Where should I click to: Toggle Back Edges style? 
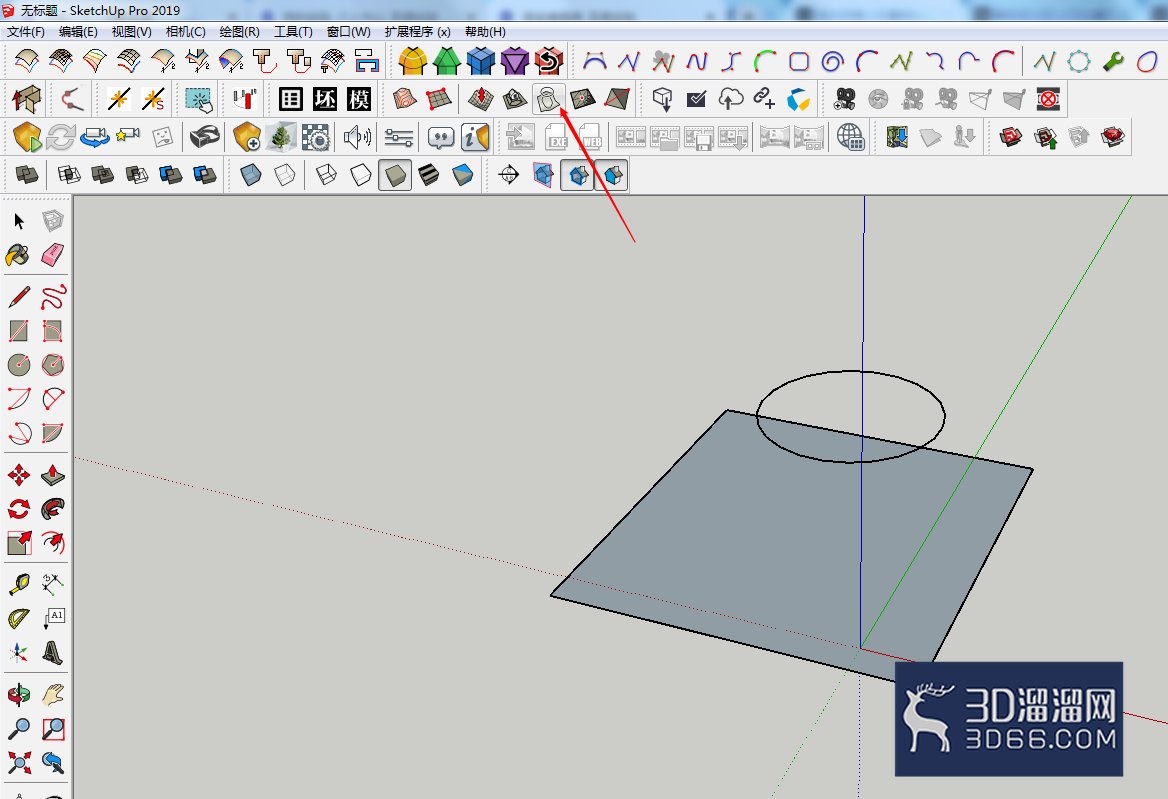pos(285,175)
